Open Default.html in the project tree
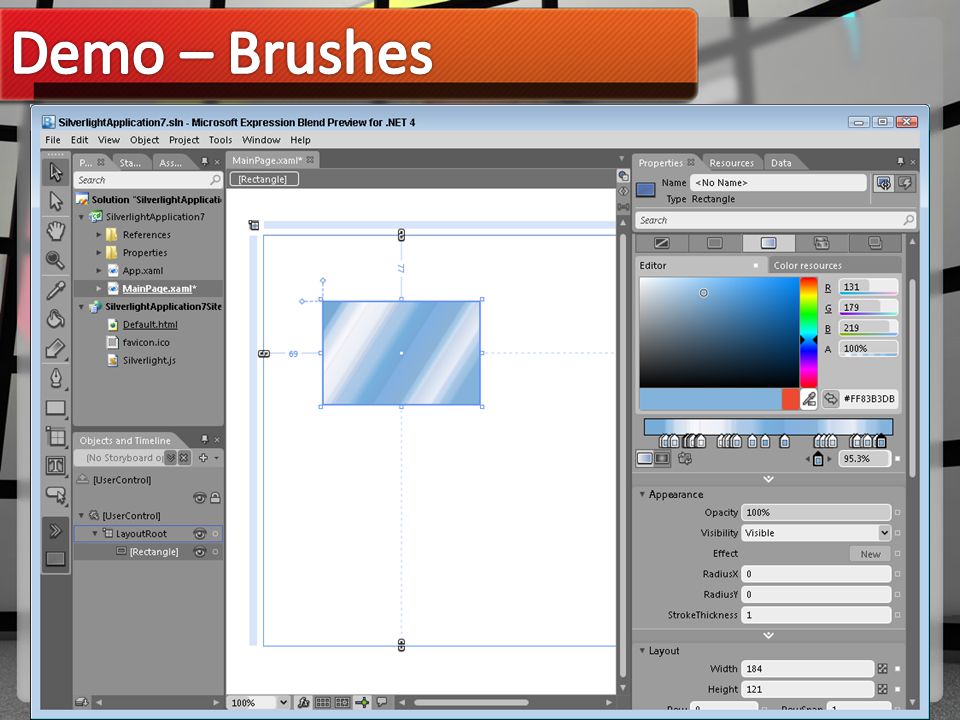This screenshot has width=960, height=720. click(150, 324)
